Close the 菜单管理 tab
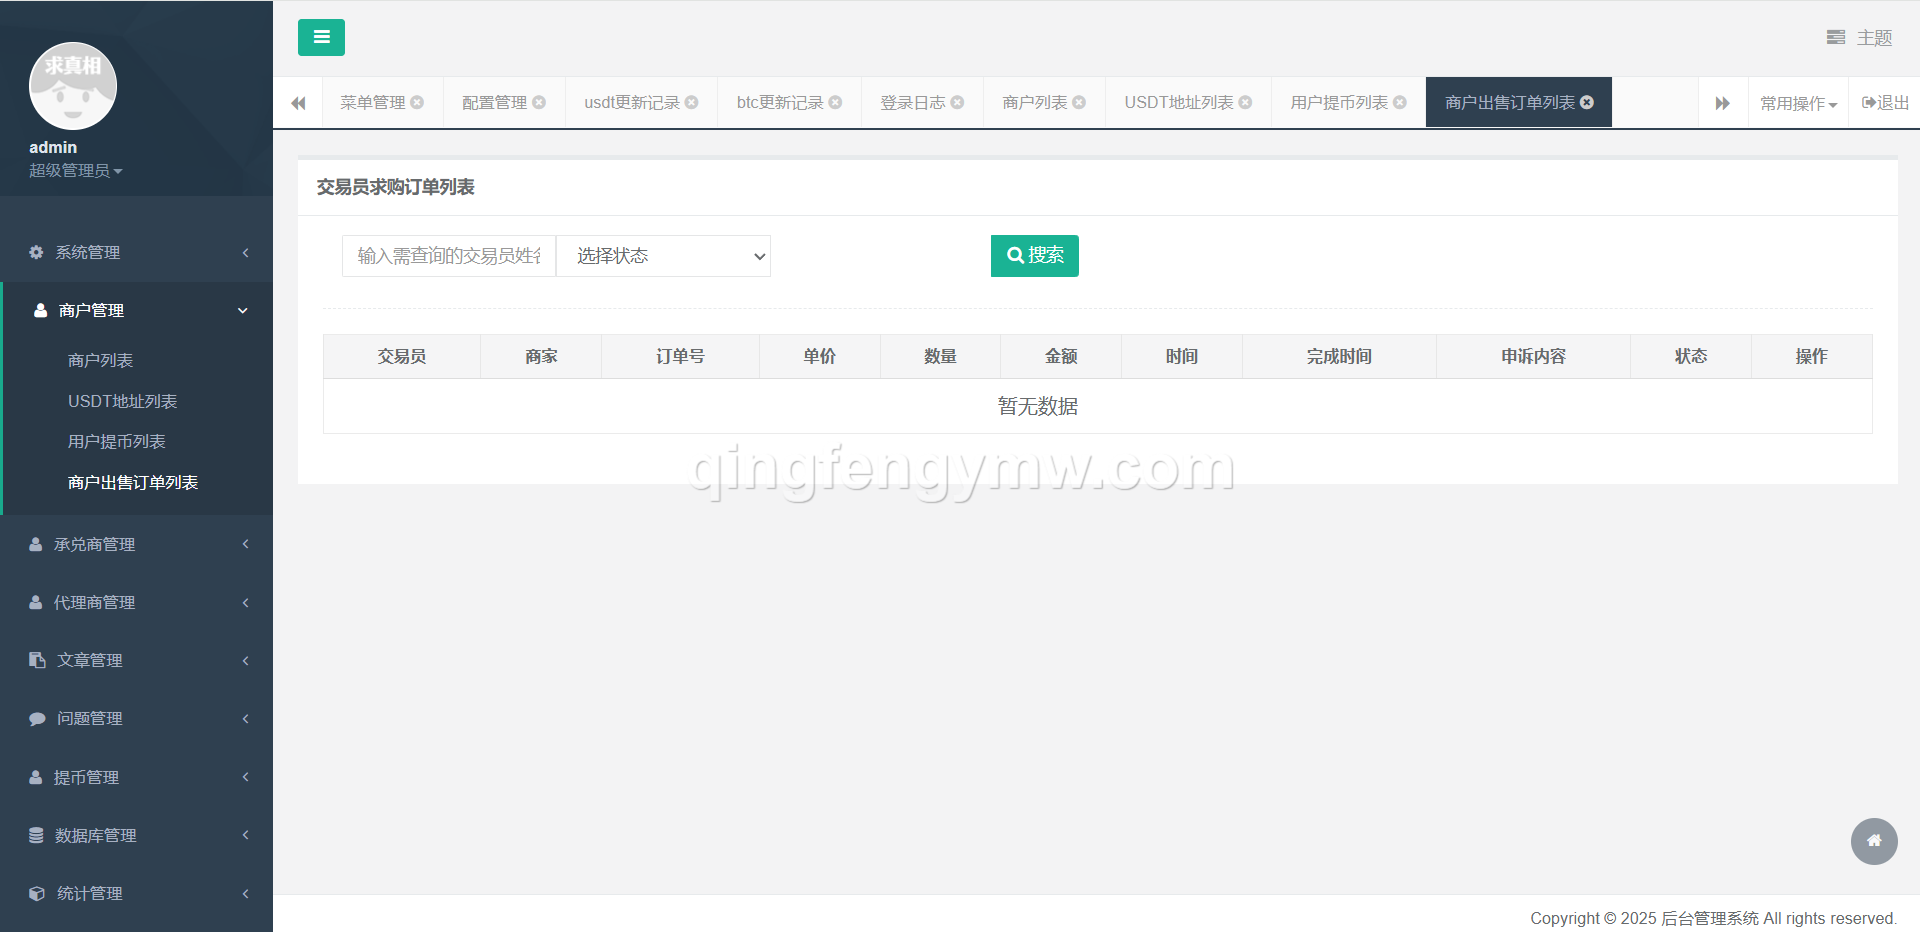The width and height of the screenshot is (1920, 932). click(x=417, y=102)
